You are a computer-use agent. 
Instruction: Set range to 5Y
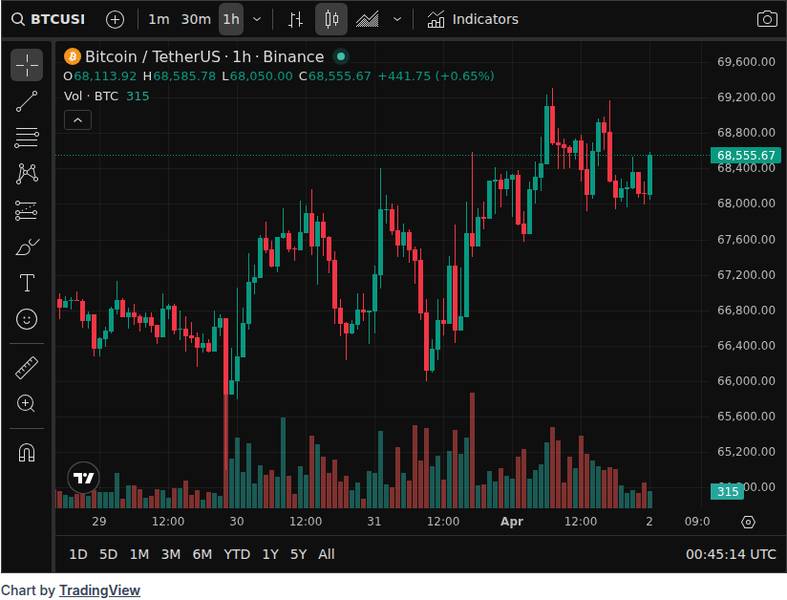tap(298, 554)
